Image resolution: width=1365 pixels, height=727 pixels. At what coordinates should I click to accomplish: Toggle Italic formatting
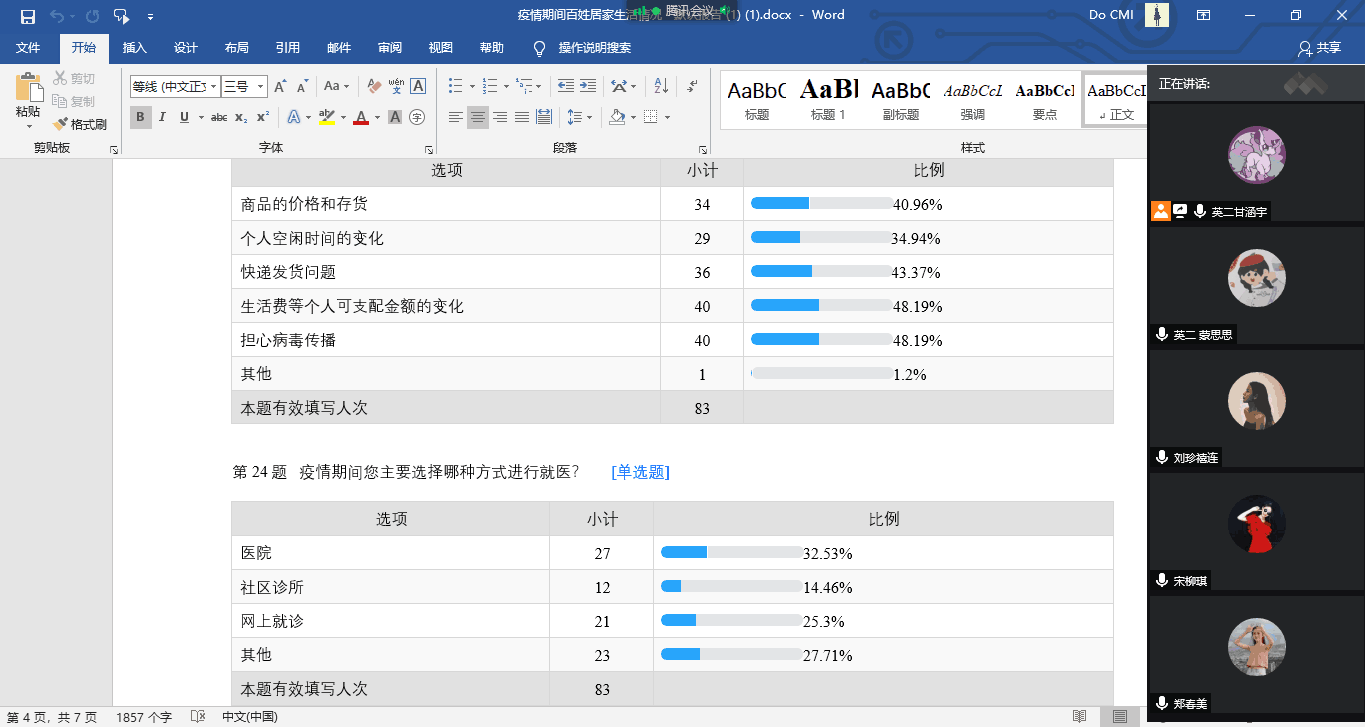(163, 117)
